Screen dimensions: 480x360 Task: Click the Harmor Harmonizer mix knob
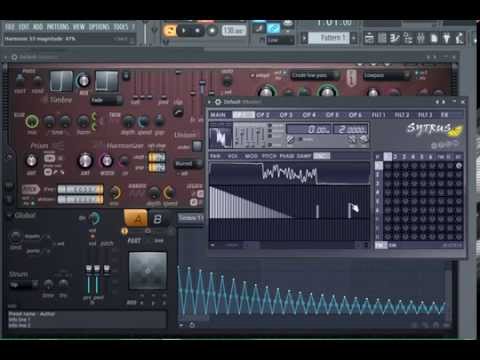(85, 161)
